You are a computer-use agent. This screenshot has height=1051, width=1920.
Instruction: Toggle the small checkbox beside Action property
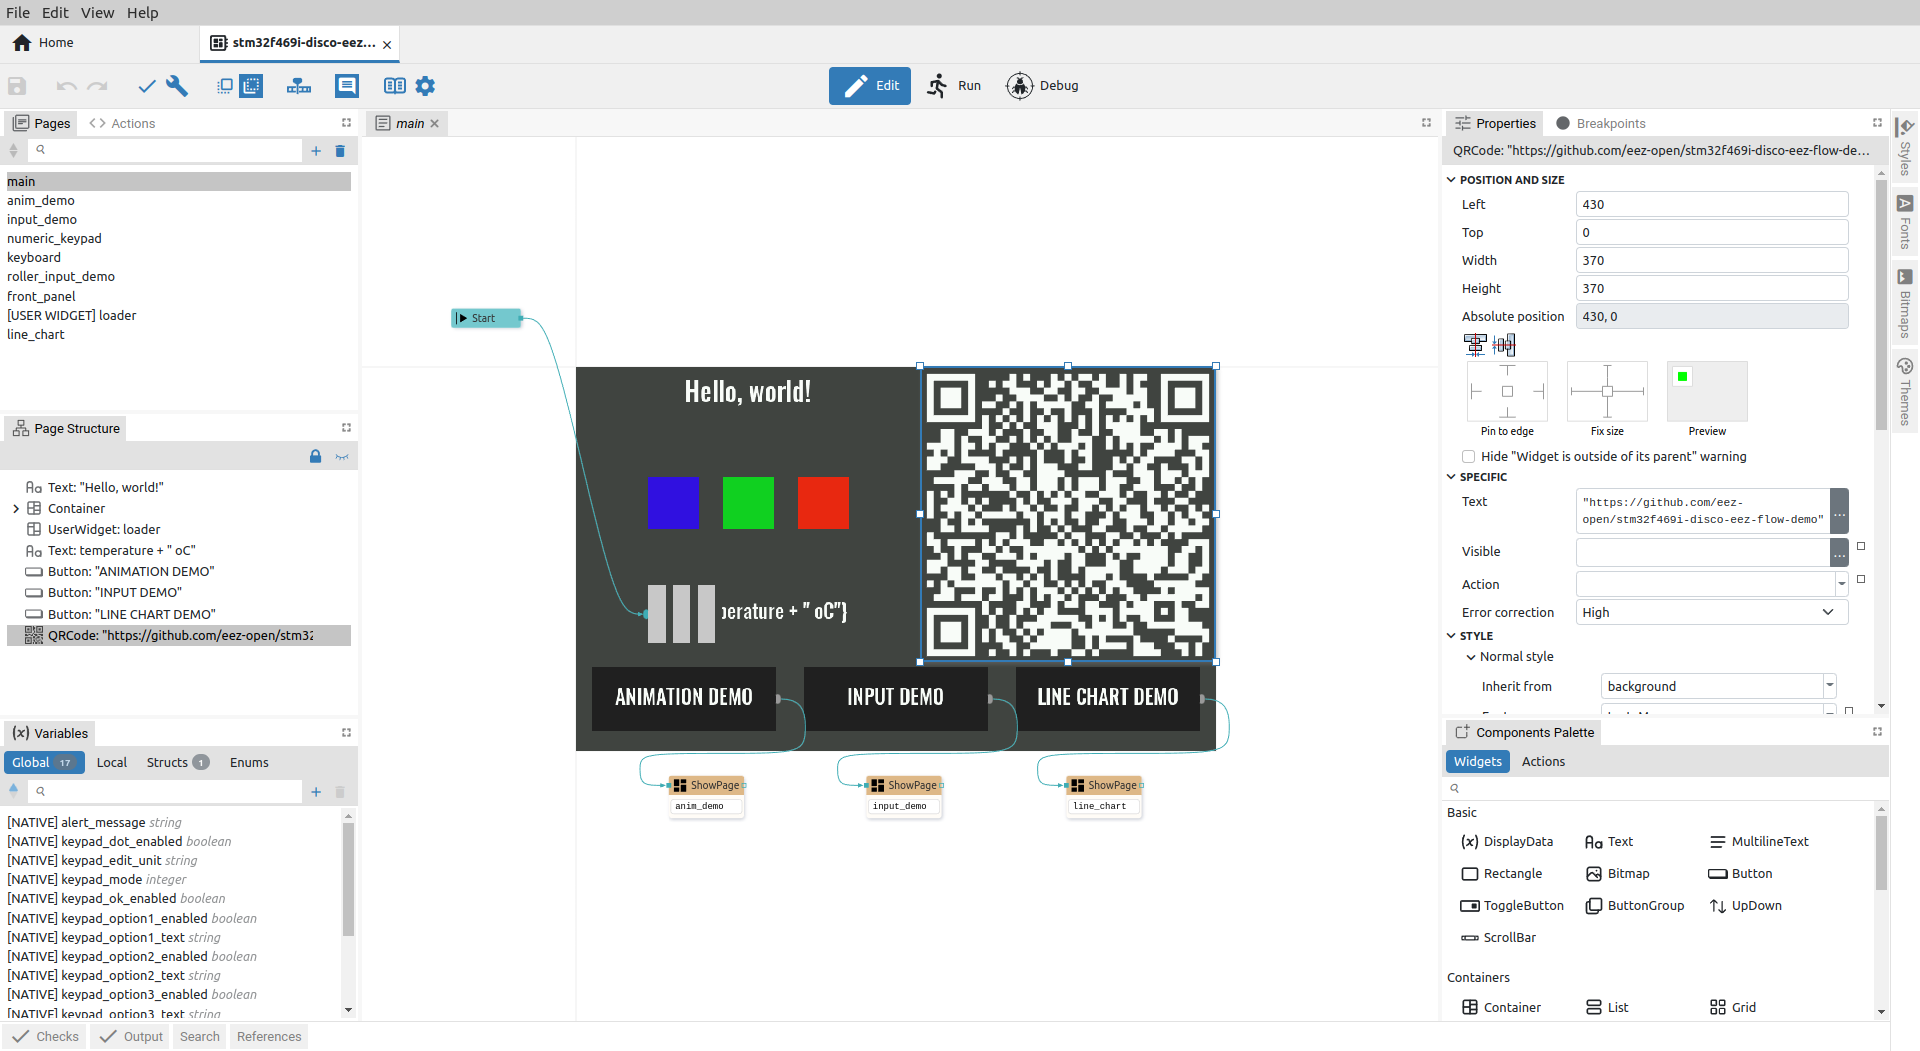pos(1861,580)
